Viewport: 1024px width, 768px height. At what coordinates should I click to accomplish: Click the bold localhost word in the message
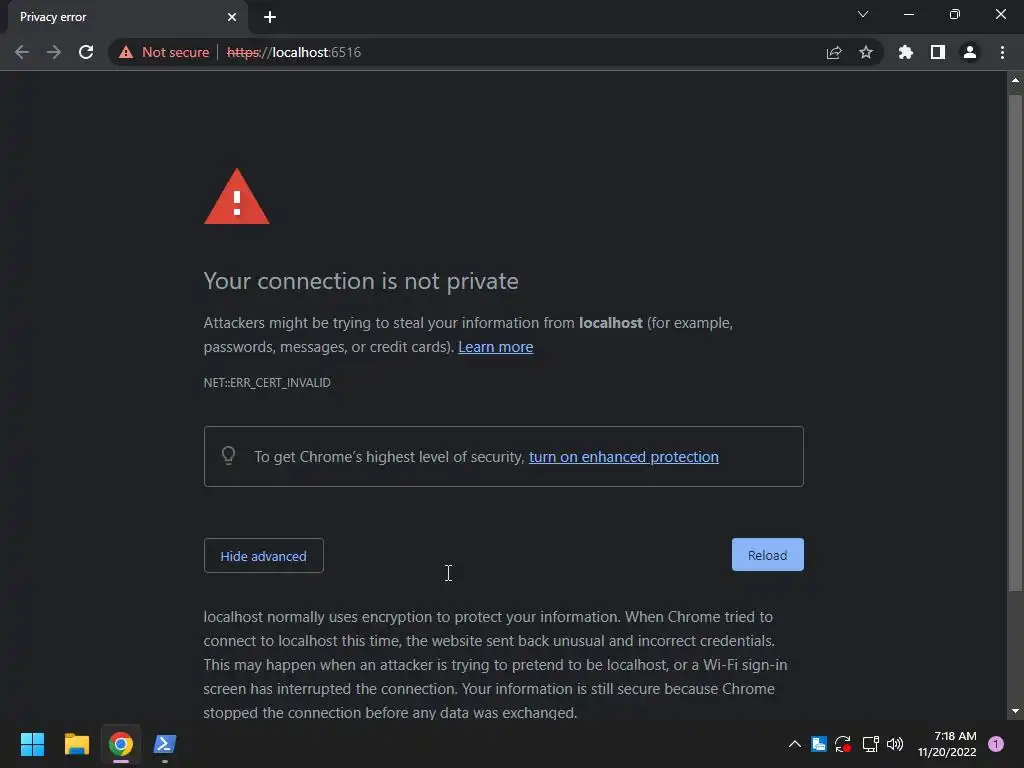click(x=611, y=323)
